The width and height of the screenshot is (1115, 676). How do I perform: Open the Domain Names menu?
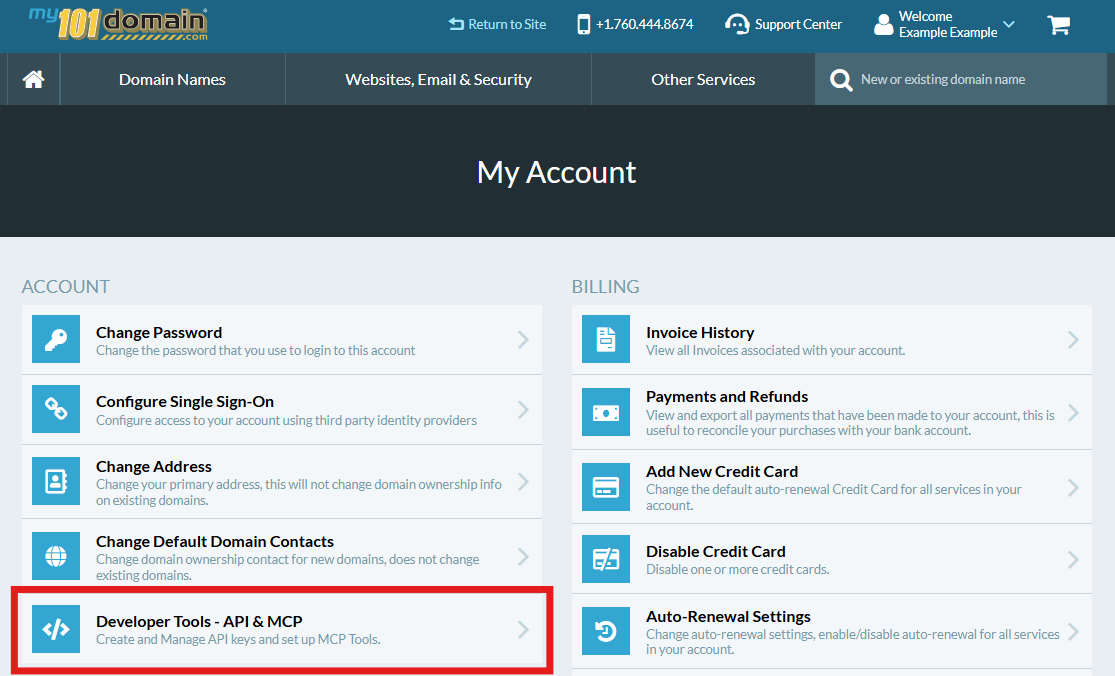click(172, 79)
